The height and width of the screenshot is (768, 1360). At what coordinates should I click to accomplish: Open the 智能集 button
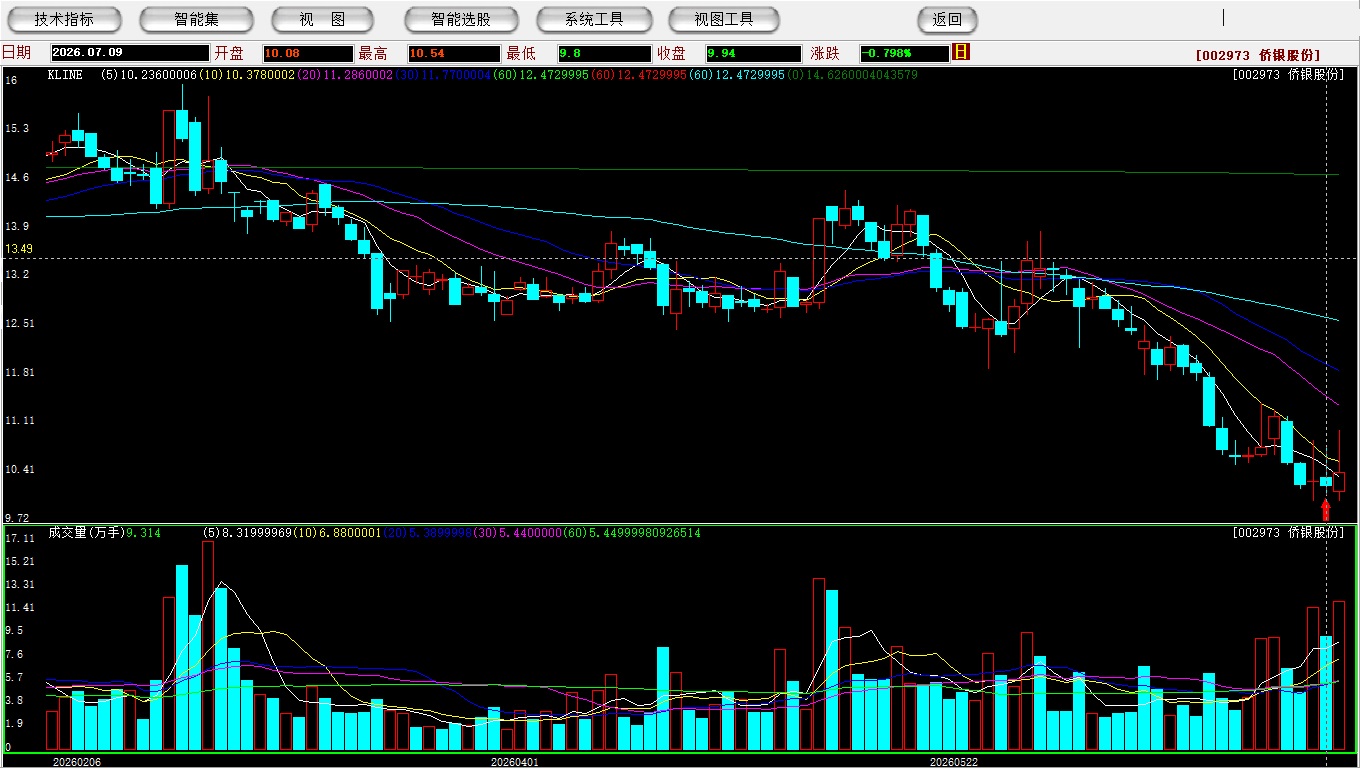point(196,19)
